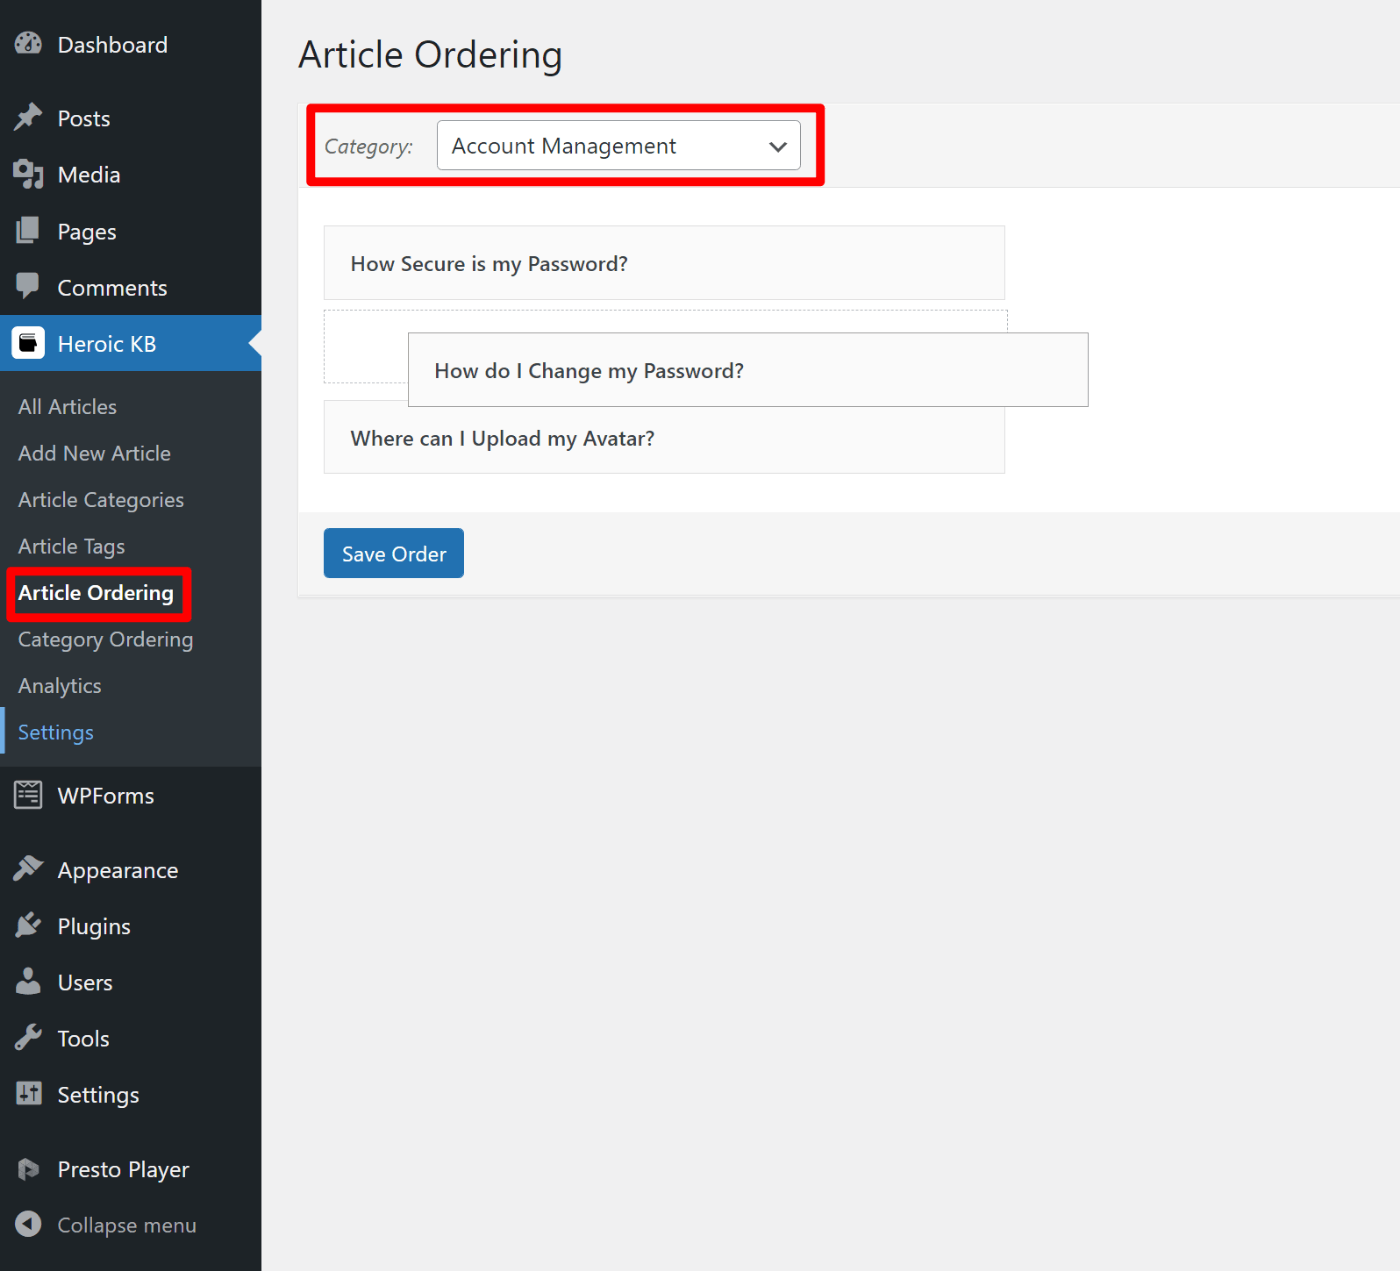Open the Comments menu label
Viewport: 1400px width, 1271px height.
click(112, 288)
